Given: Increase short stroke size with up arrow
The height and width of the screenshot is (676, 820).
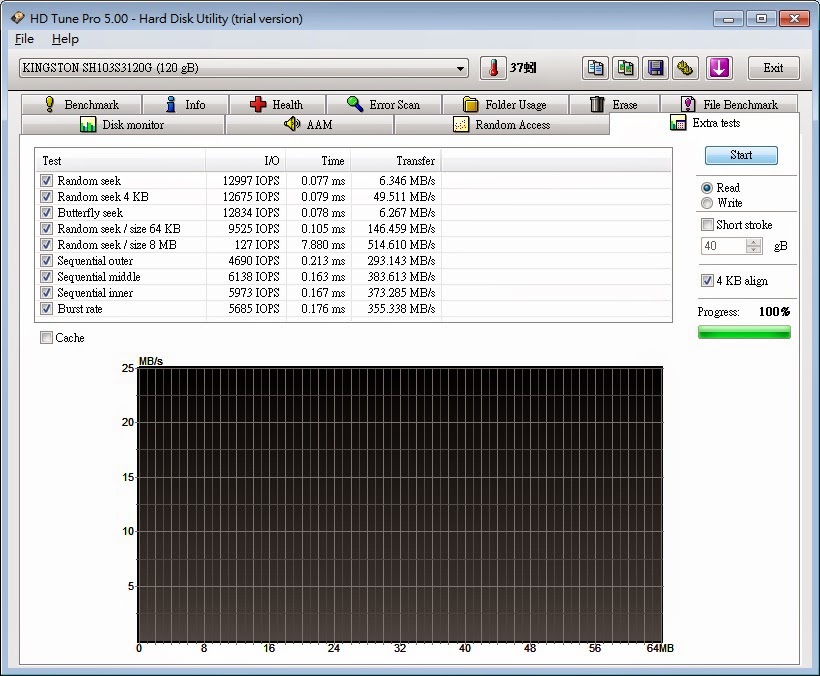Looking at the screenshot, I should (x=754, y=242).
